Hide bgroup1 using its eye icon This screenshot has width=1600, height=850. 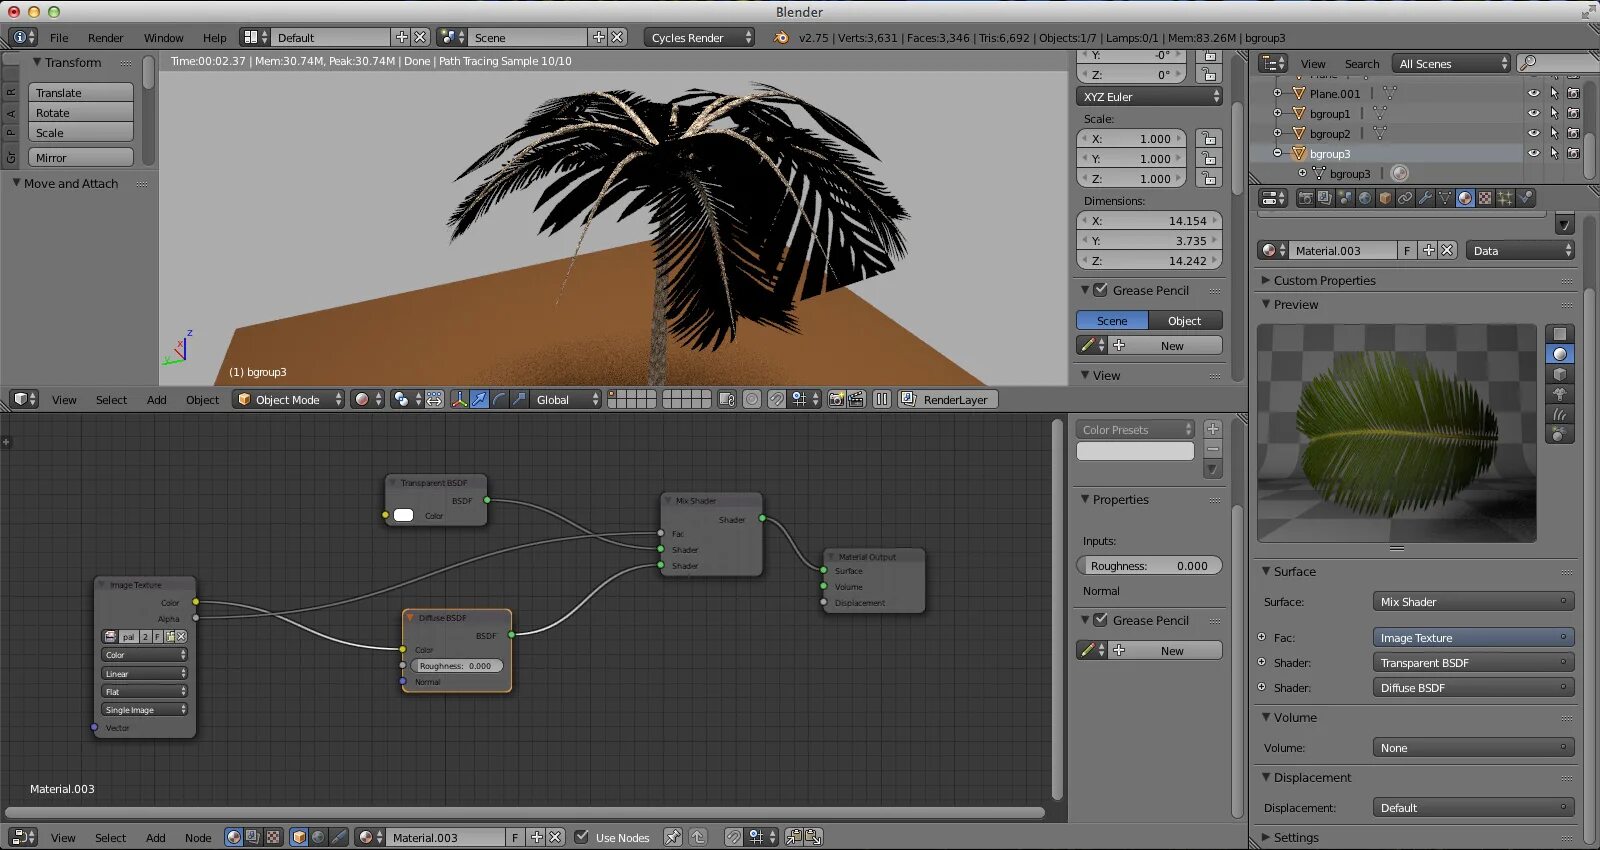tap(1533, 113)
